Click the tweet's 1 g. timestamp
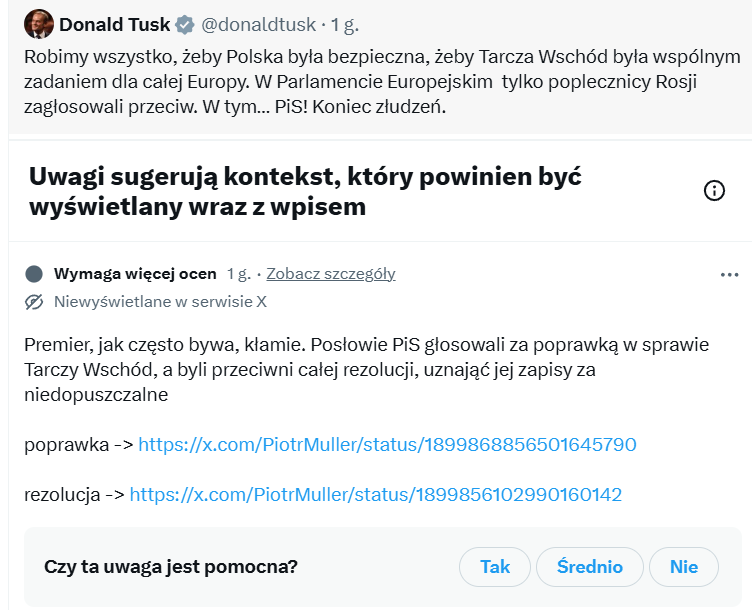Viewport: 752px width, 610px height. coord(345,24)
